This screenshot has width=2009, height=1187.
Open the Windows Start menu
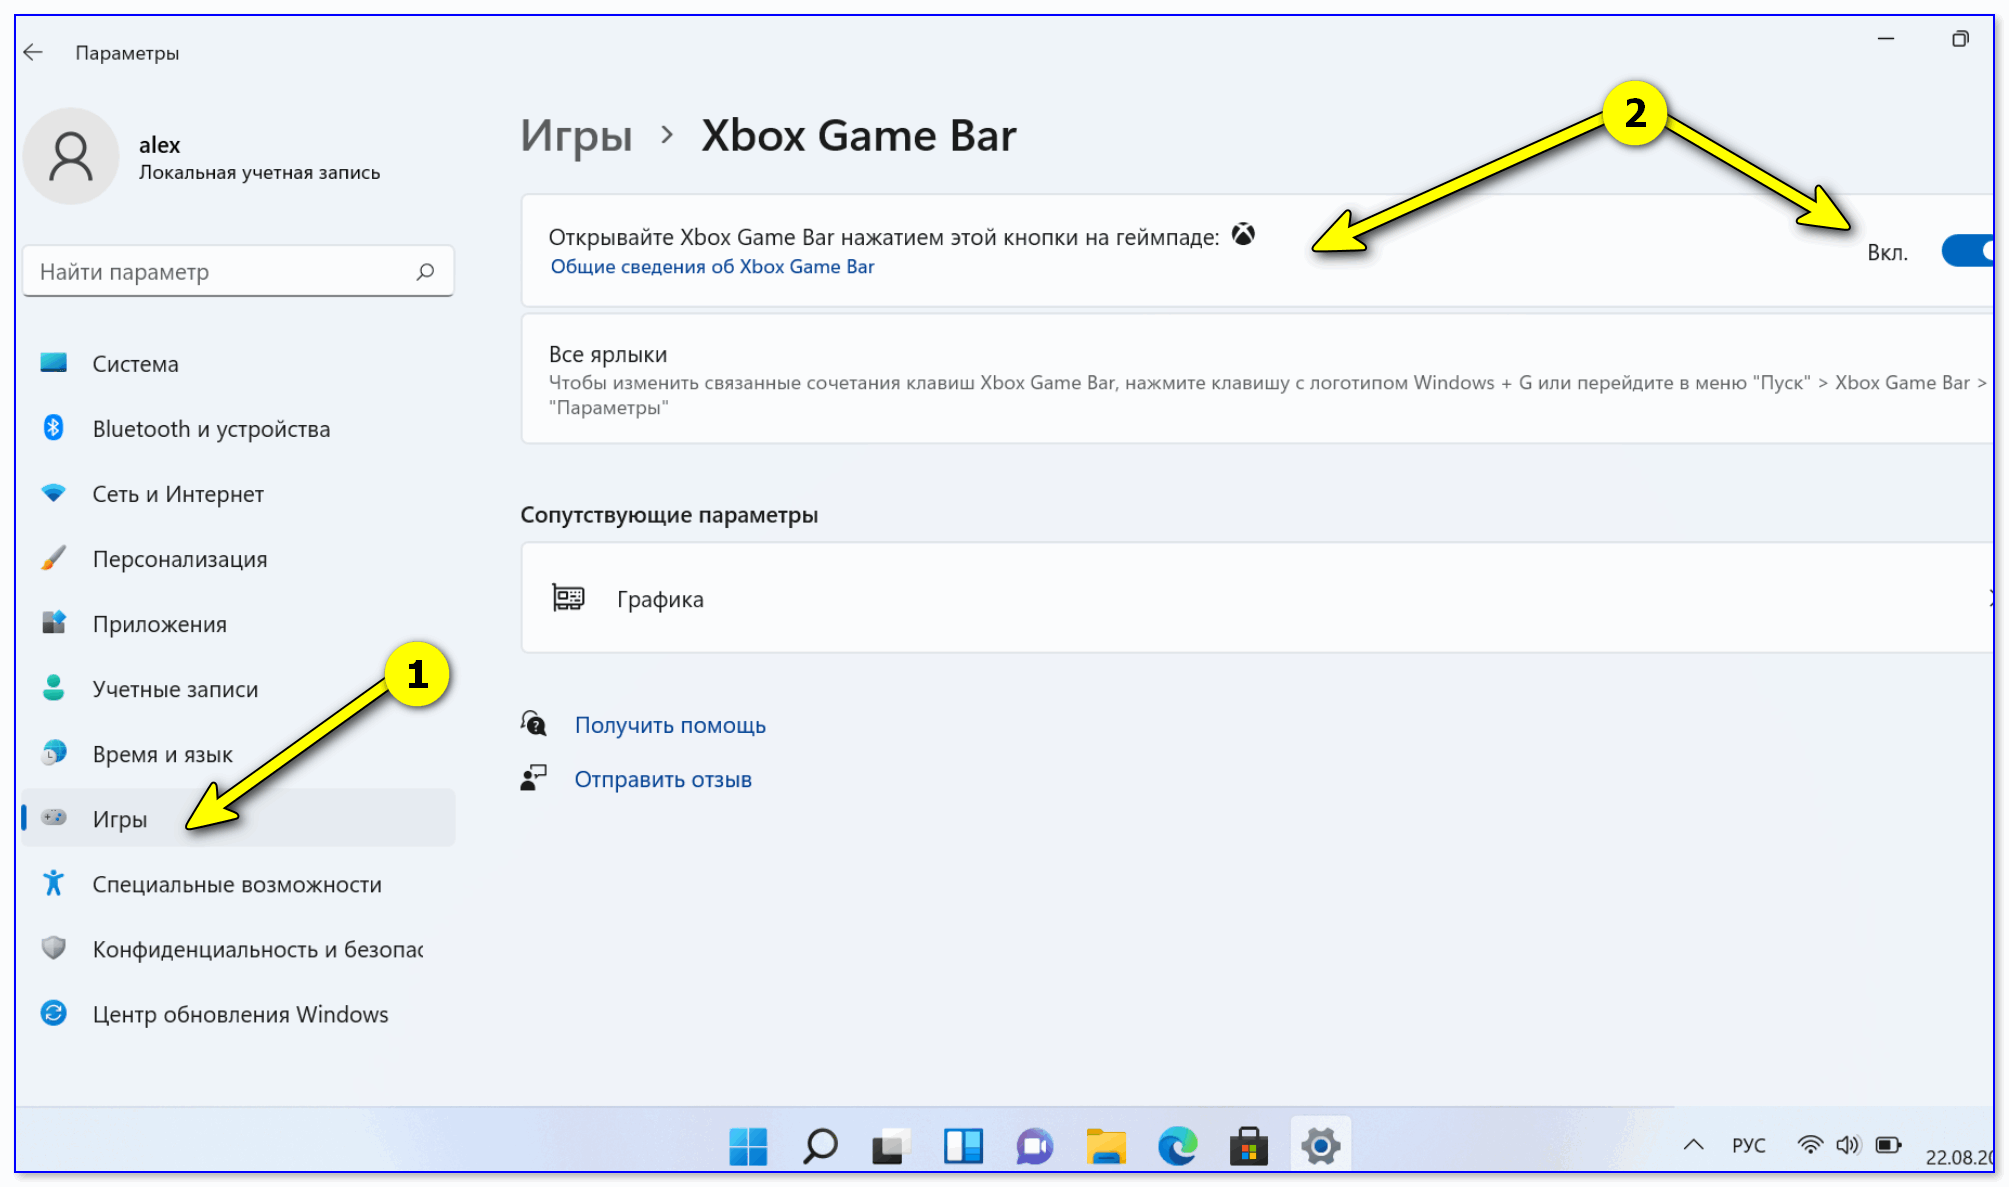tap(748, 1146)
